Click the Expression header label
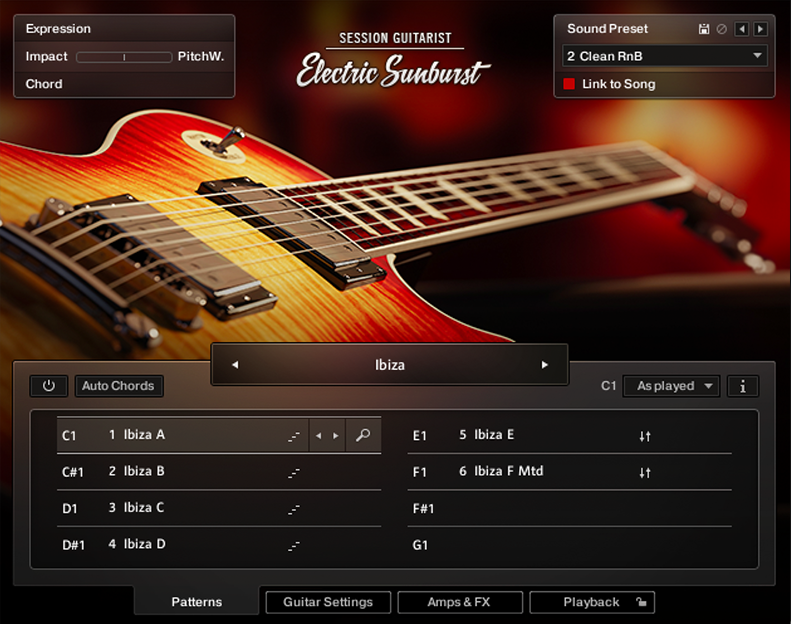This screenshot has height=624, width=791. tap(59, 29)
